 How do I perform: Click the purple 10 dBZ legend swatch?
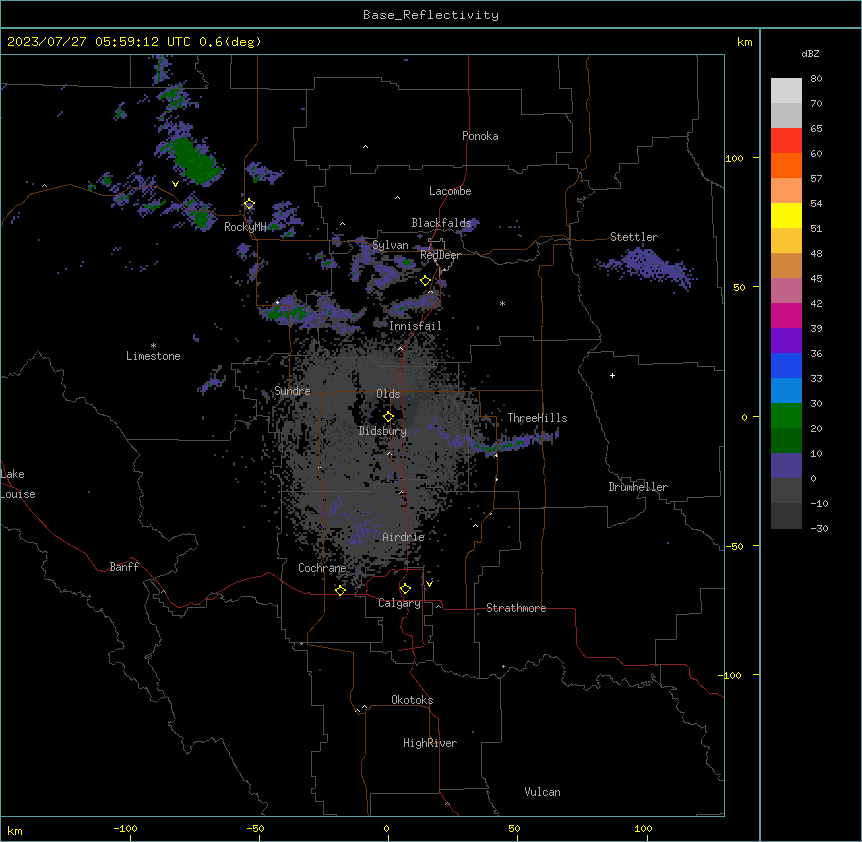pyautogui.click(x=786, y=466)
